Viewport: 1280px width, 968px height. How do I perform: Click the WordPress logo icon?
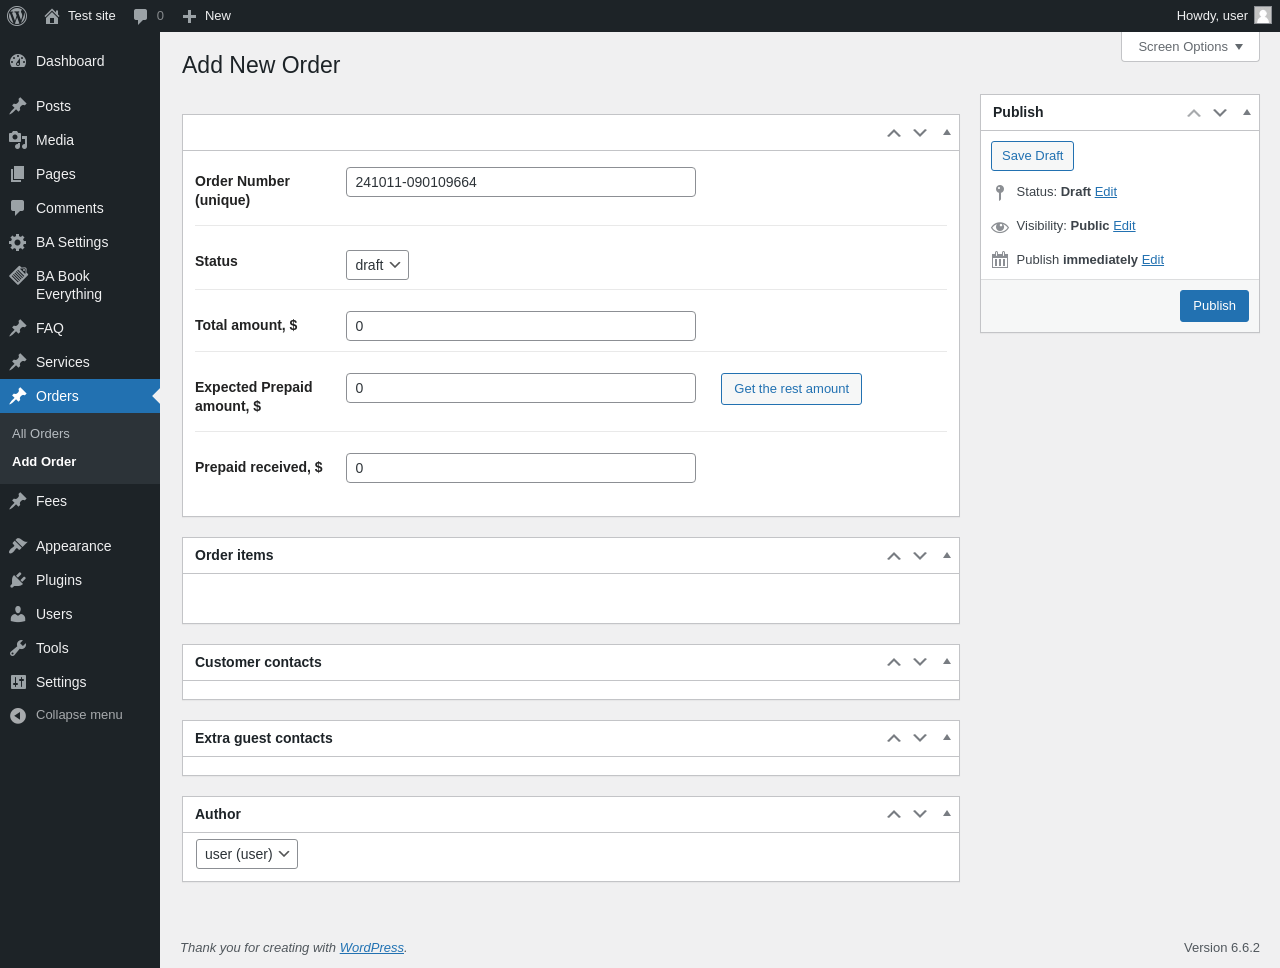pyautogui.click(x=17, y=16)
